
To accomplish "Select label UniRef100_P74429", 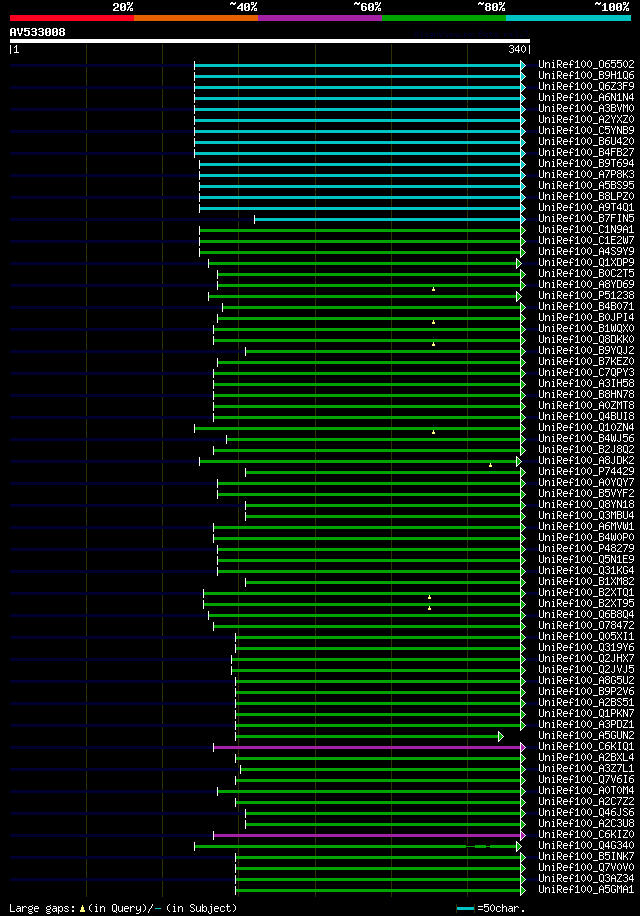I will pyautogui.click(x=586, y=471).
